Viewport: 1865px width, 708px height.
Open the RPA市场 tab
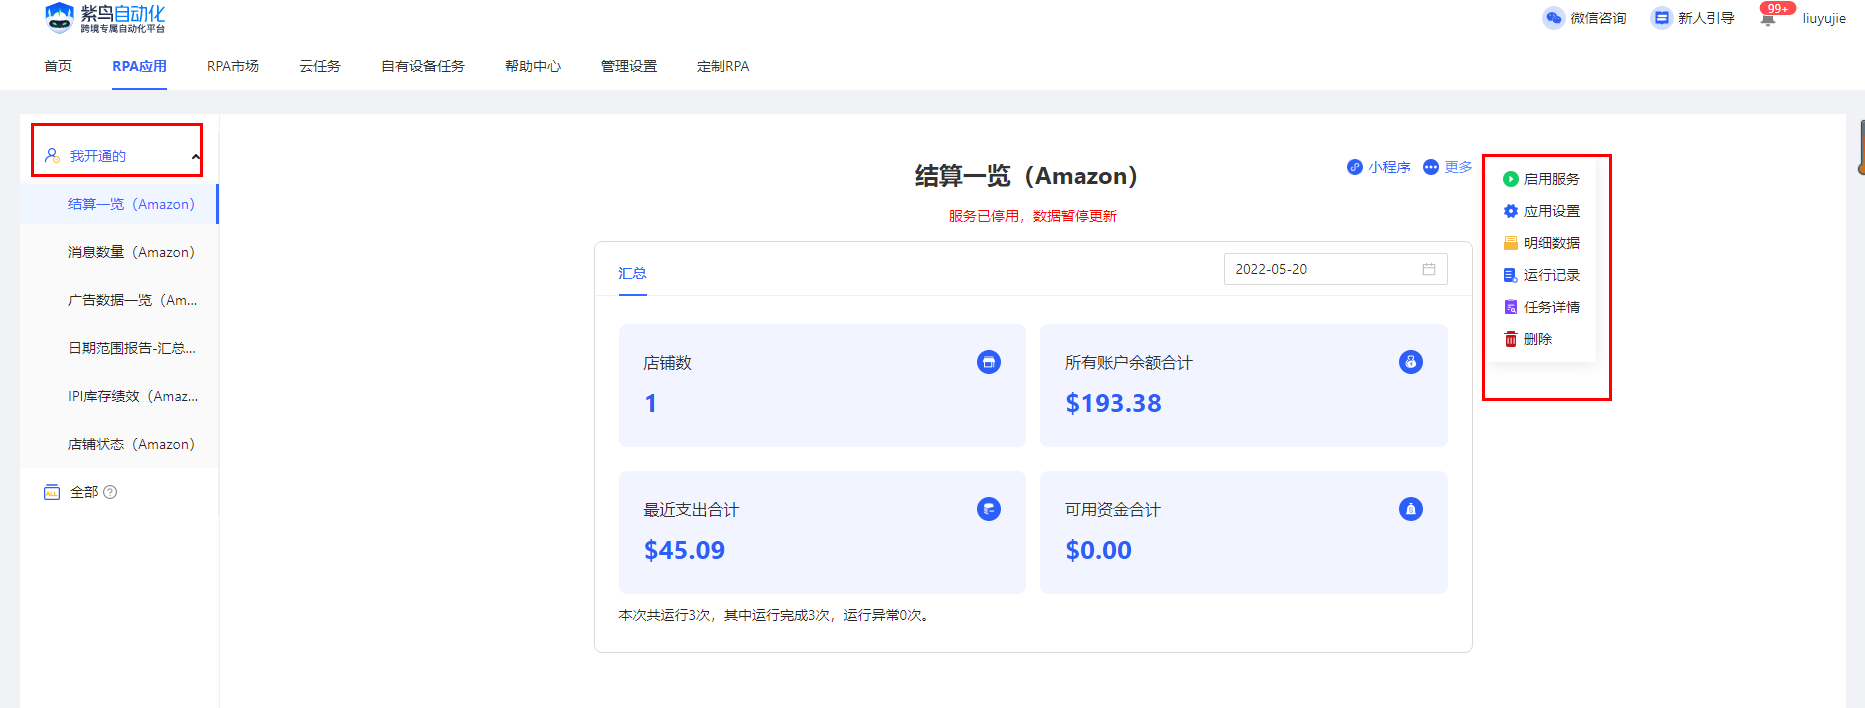tap(233, 66)
